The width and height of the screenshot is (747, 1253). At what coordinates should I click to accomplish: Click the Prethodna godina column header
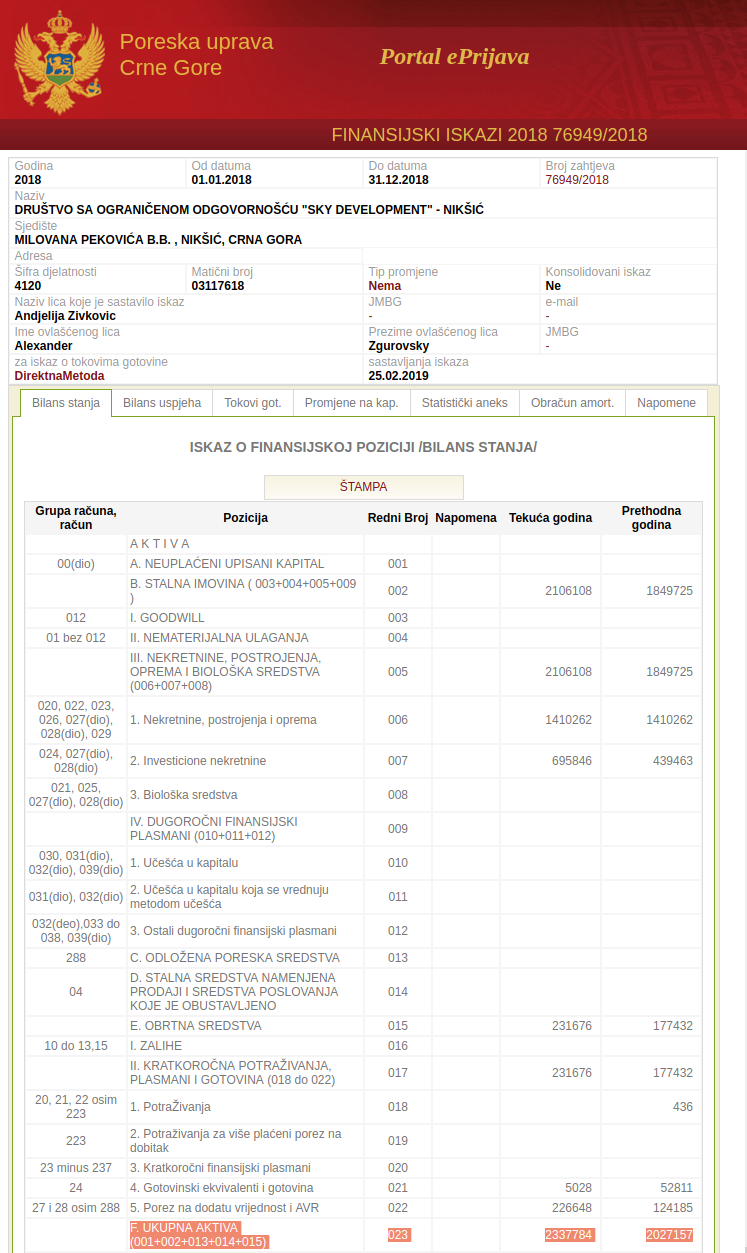(x=651, y=518)
